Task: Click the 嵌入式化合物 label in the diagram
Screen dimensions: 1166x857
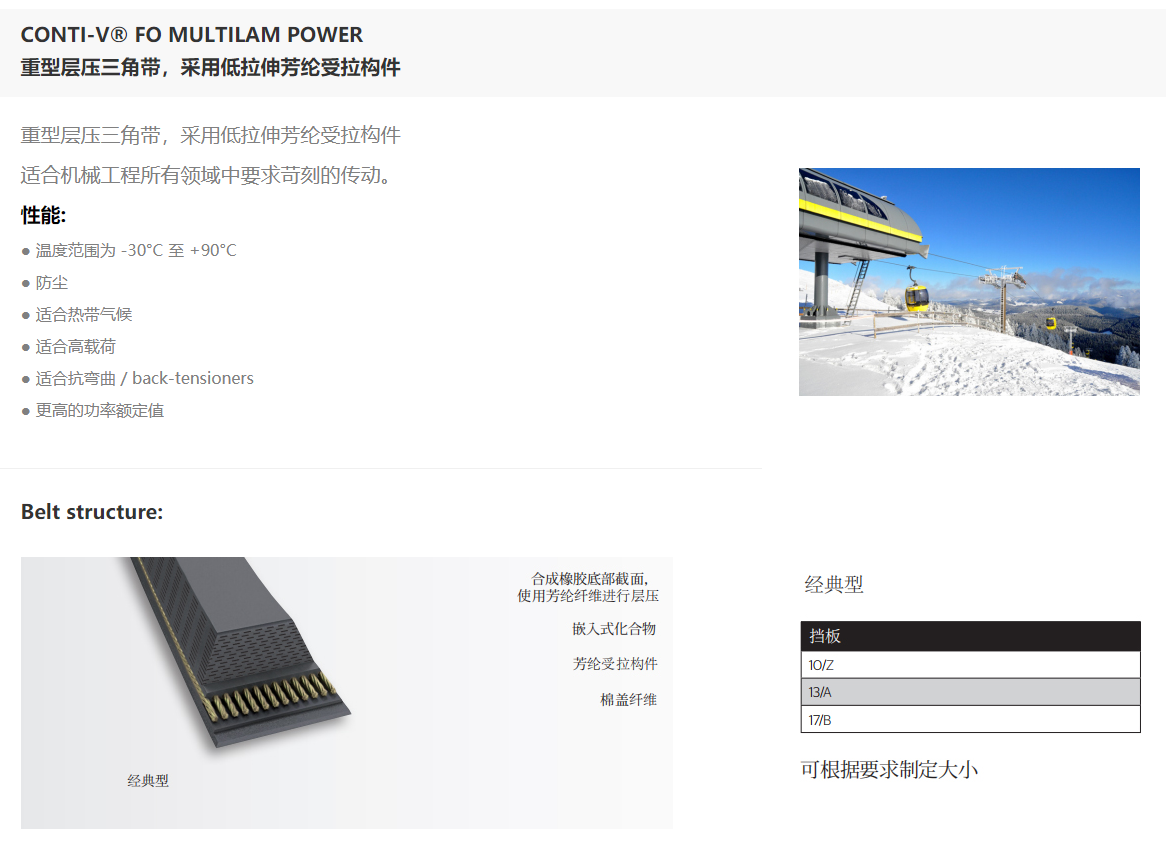Action: click(x=614, y=629)
